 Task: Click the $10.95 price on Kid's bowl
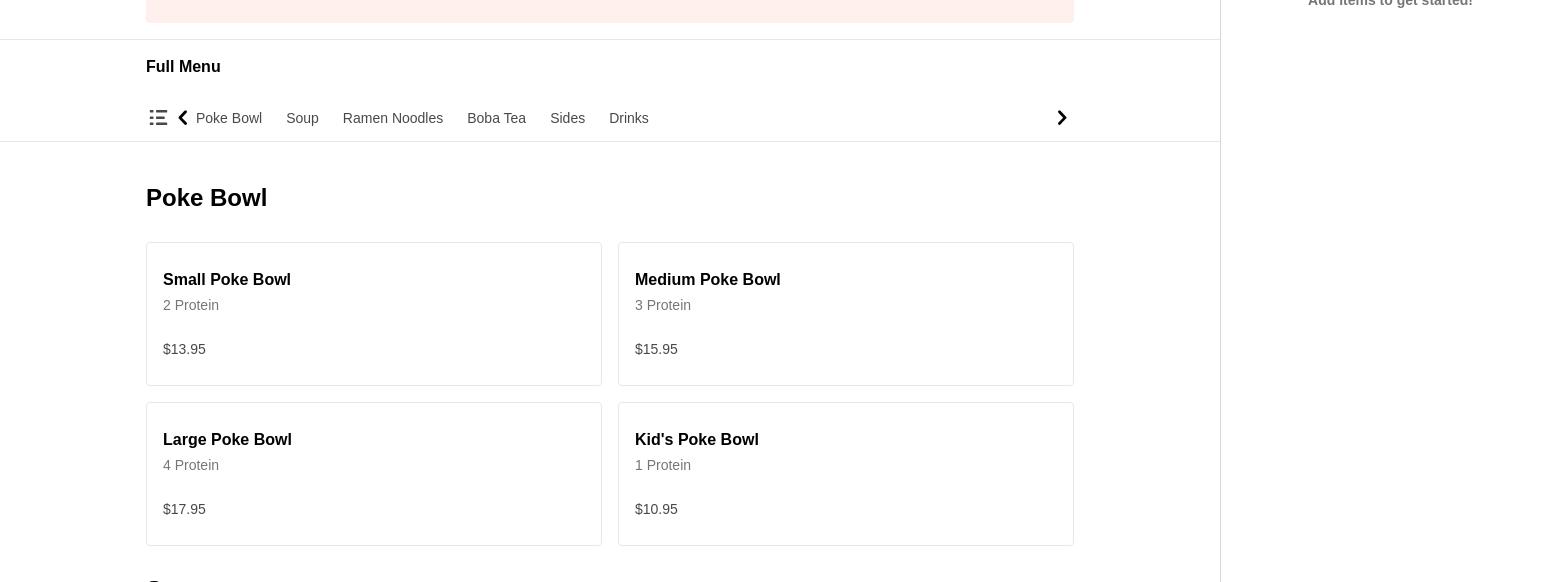pyautogui.click(x=656, y=509)
